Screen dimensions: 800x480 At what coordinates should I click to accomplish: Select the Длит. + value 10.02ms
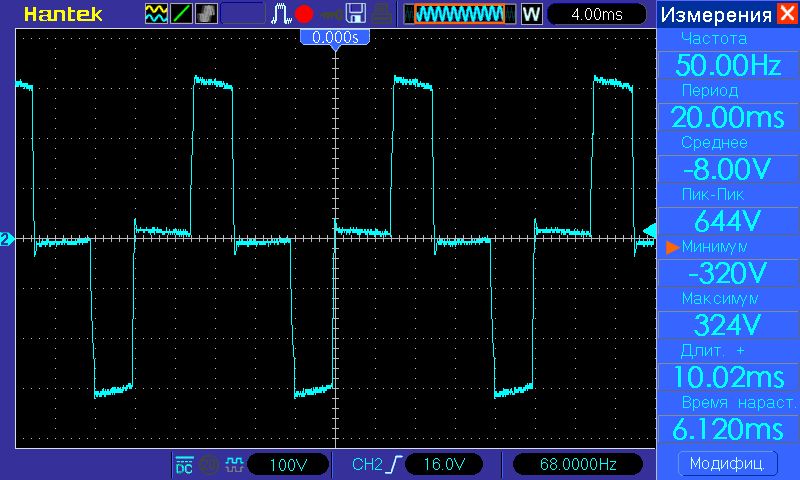(728, 377)
